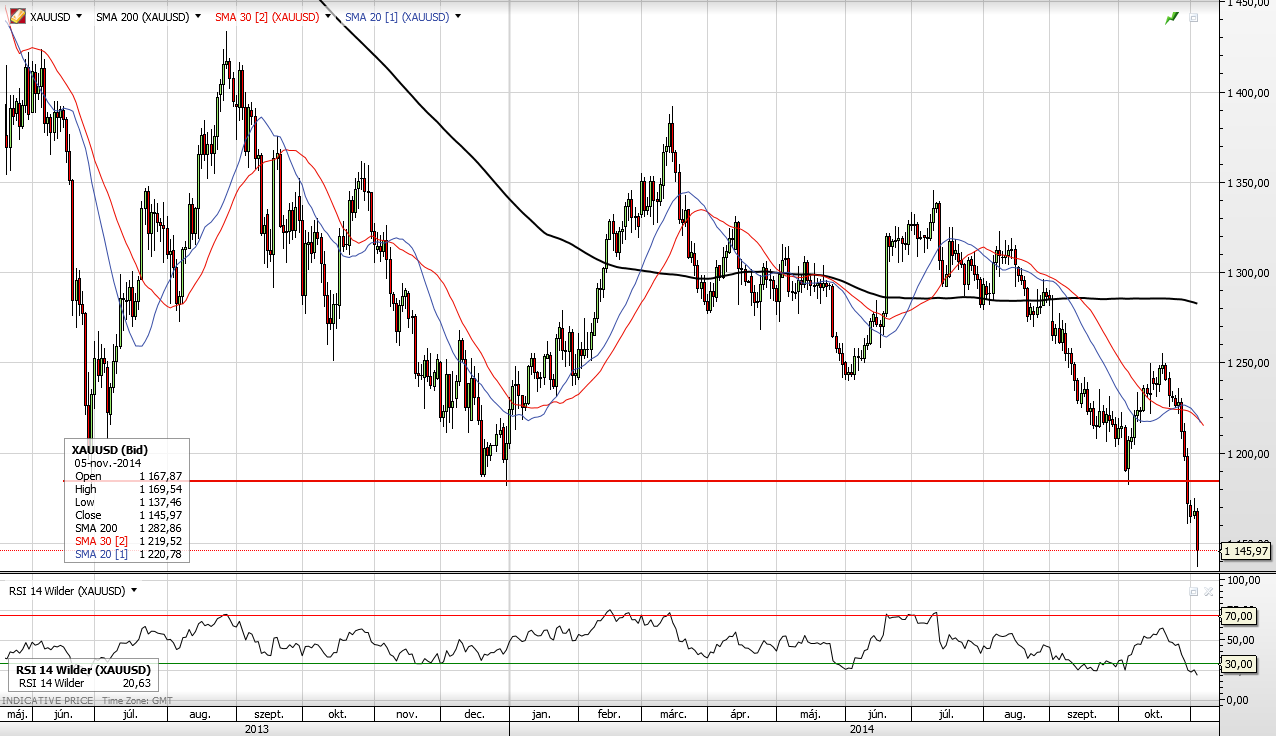Click the Open 1 167,87 value row
The image size is (1276, 736).
point(128,476)
